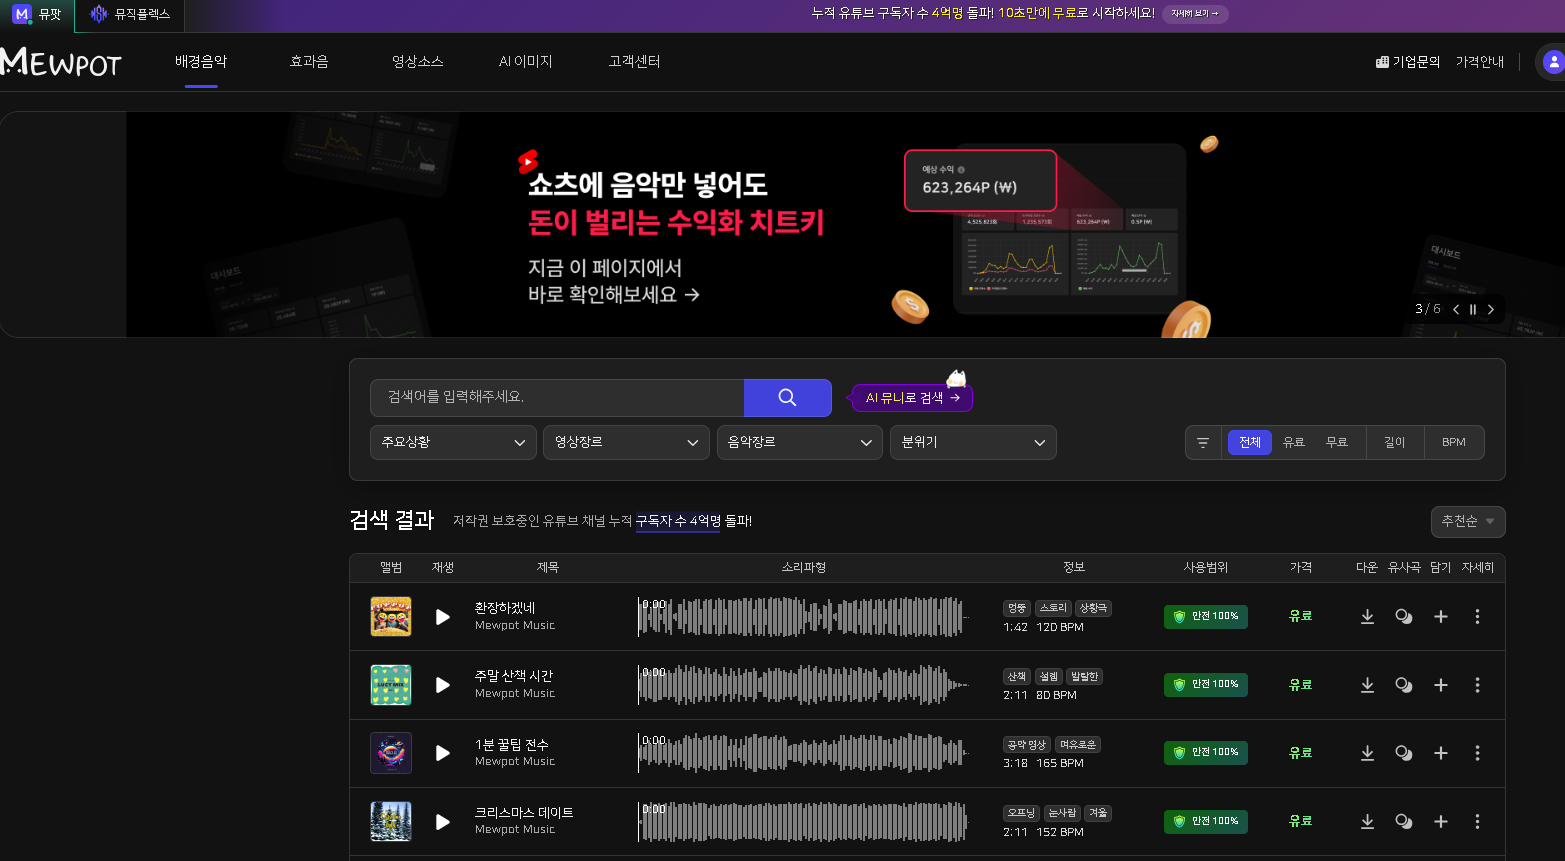Click the search magnifier button
The image size is (1565, 861).
[x=787, y=398]
